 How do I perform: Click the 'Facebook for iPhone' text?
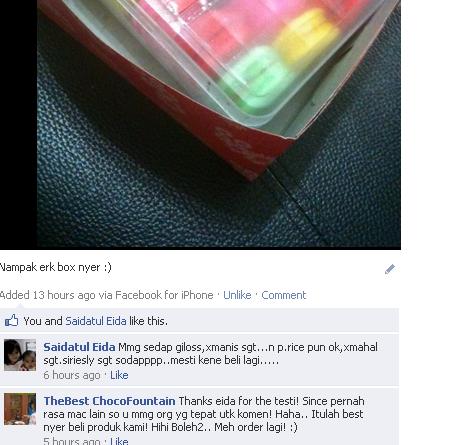pos(164,295)
